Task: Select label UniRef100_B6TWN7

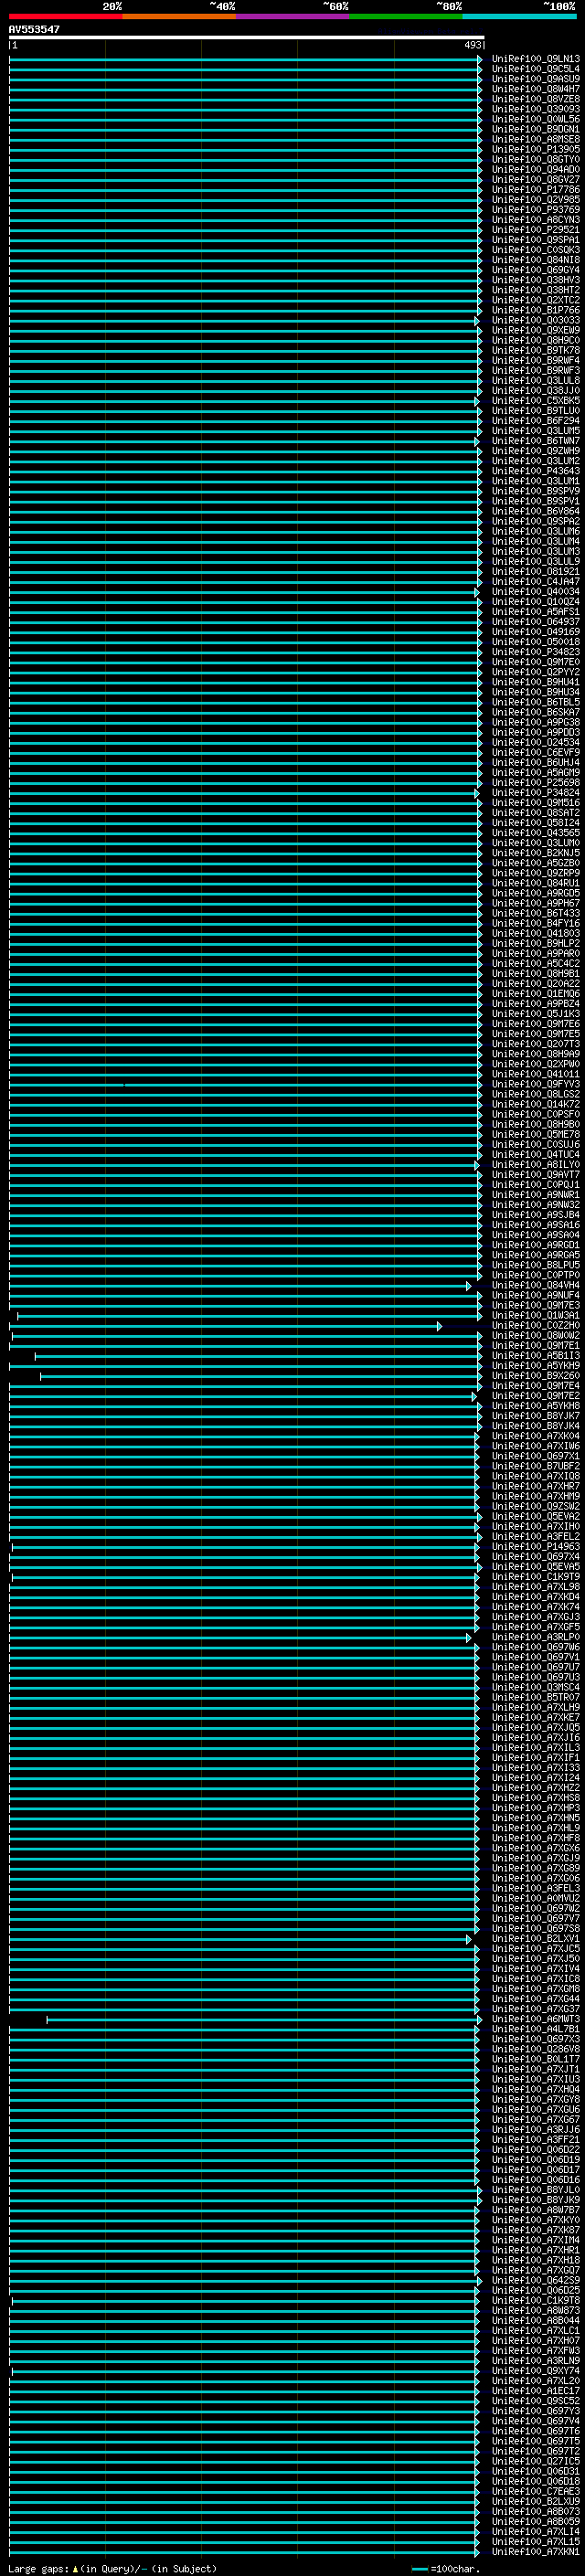Action: point(535,441)
